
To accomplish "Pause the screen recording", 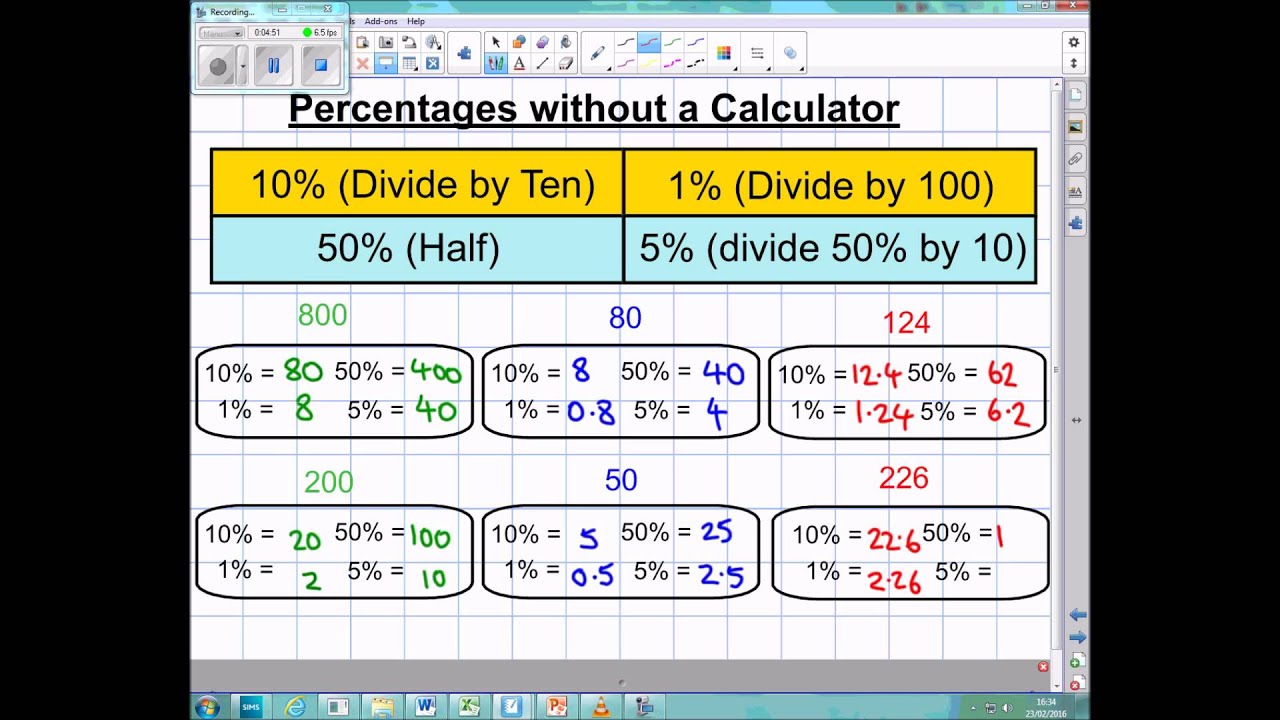I will coord(273,66).
